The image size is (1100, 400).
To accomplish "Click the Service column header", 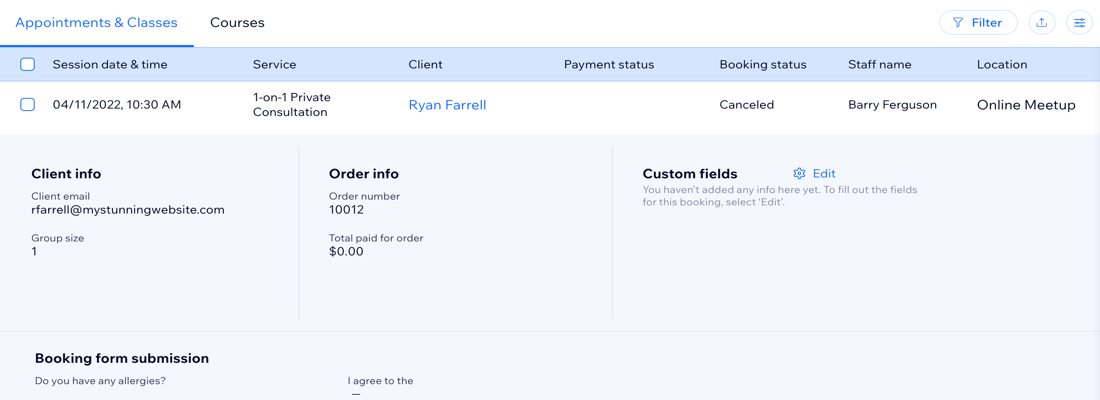I will coord(274,65).
